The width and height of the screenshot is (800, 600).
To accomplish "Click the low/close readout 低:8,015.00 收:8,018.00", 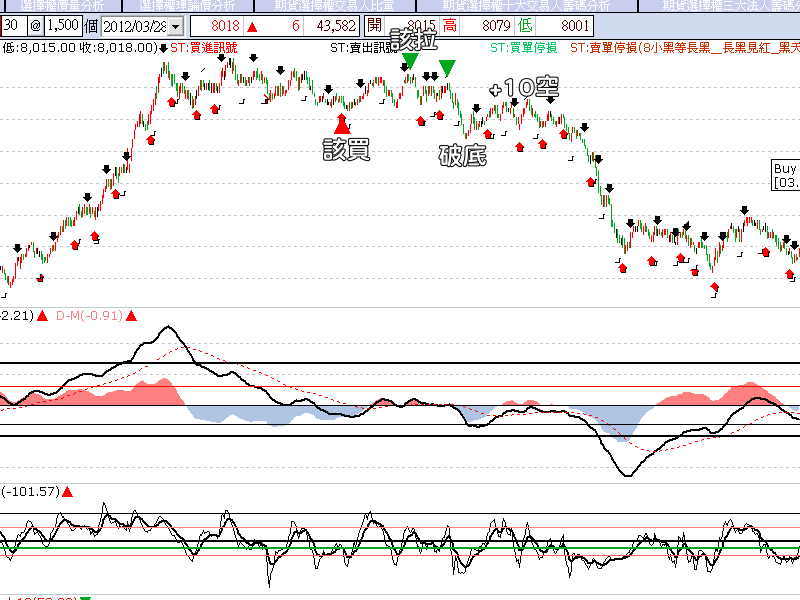I will 80,48.
